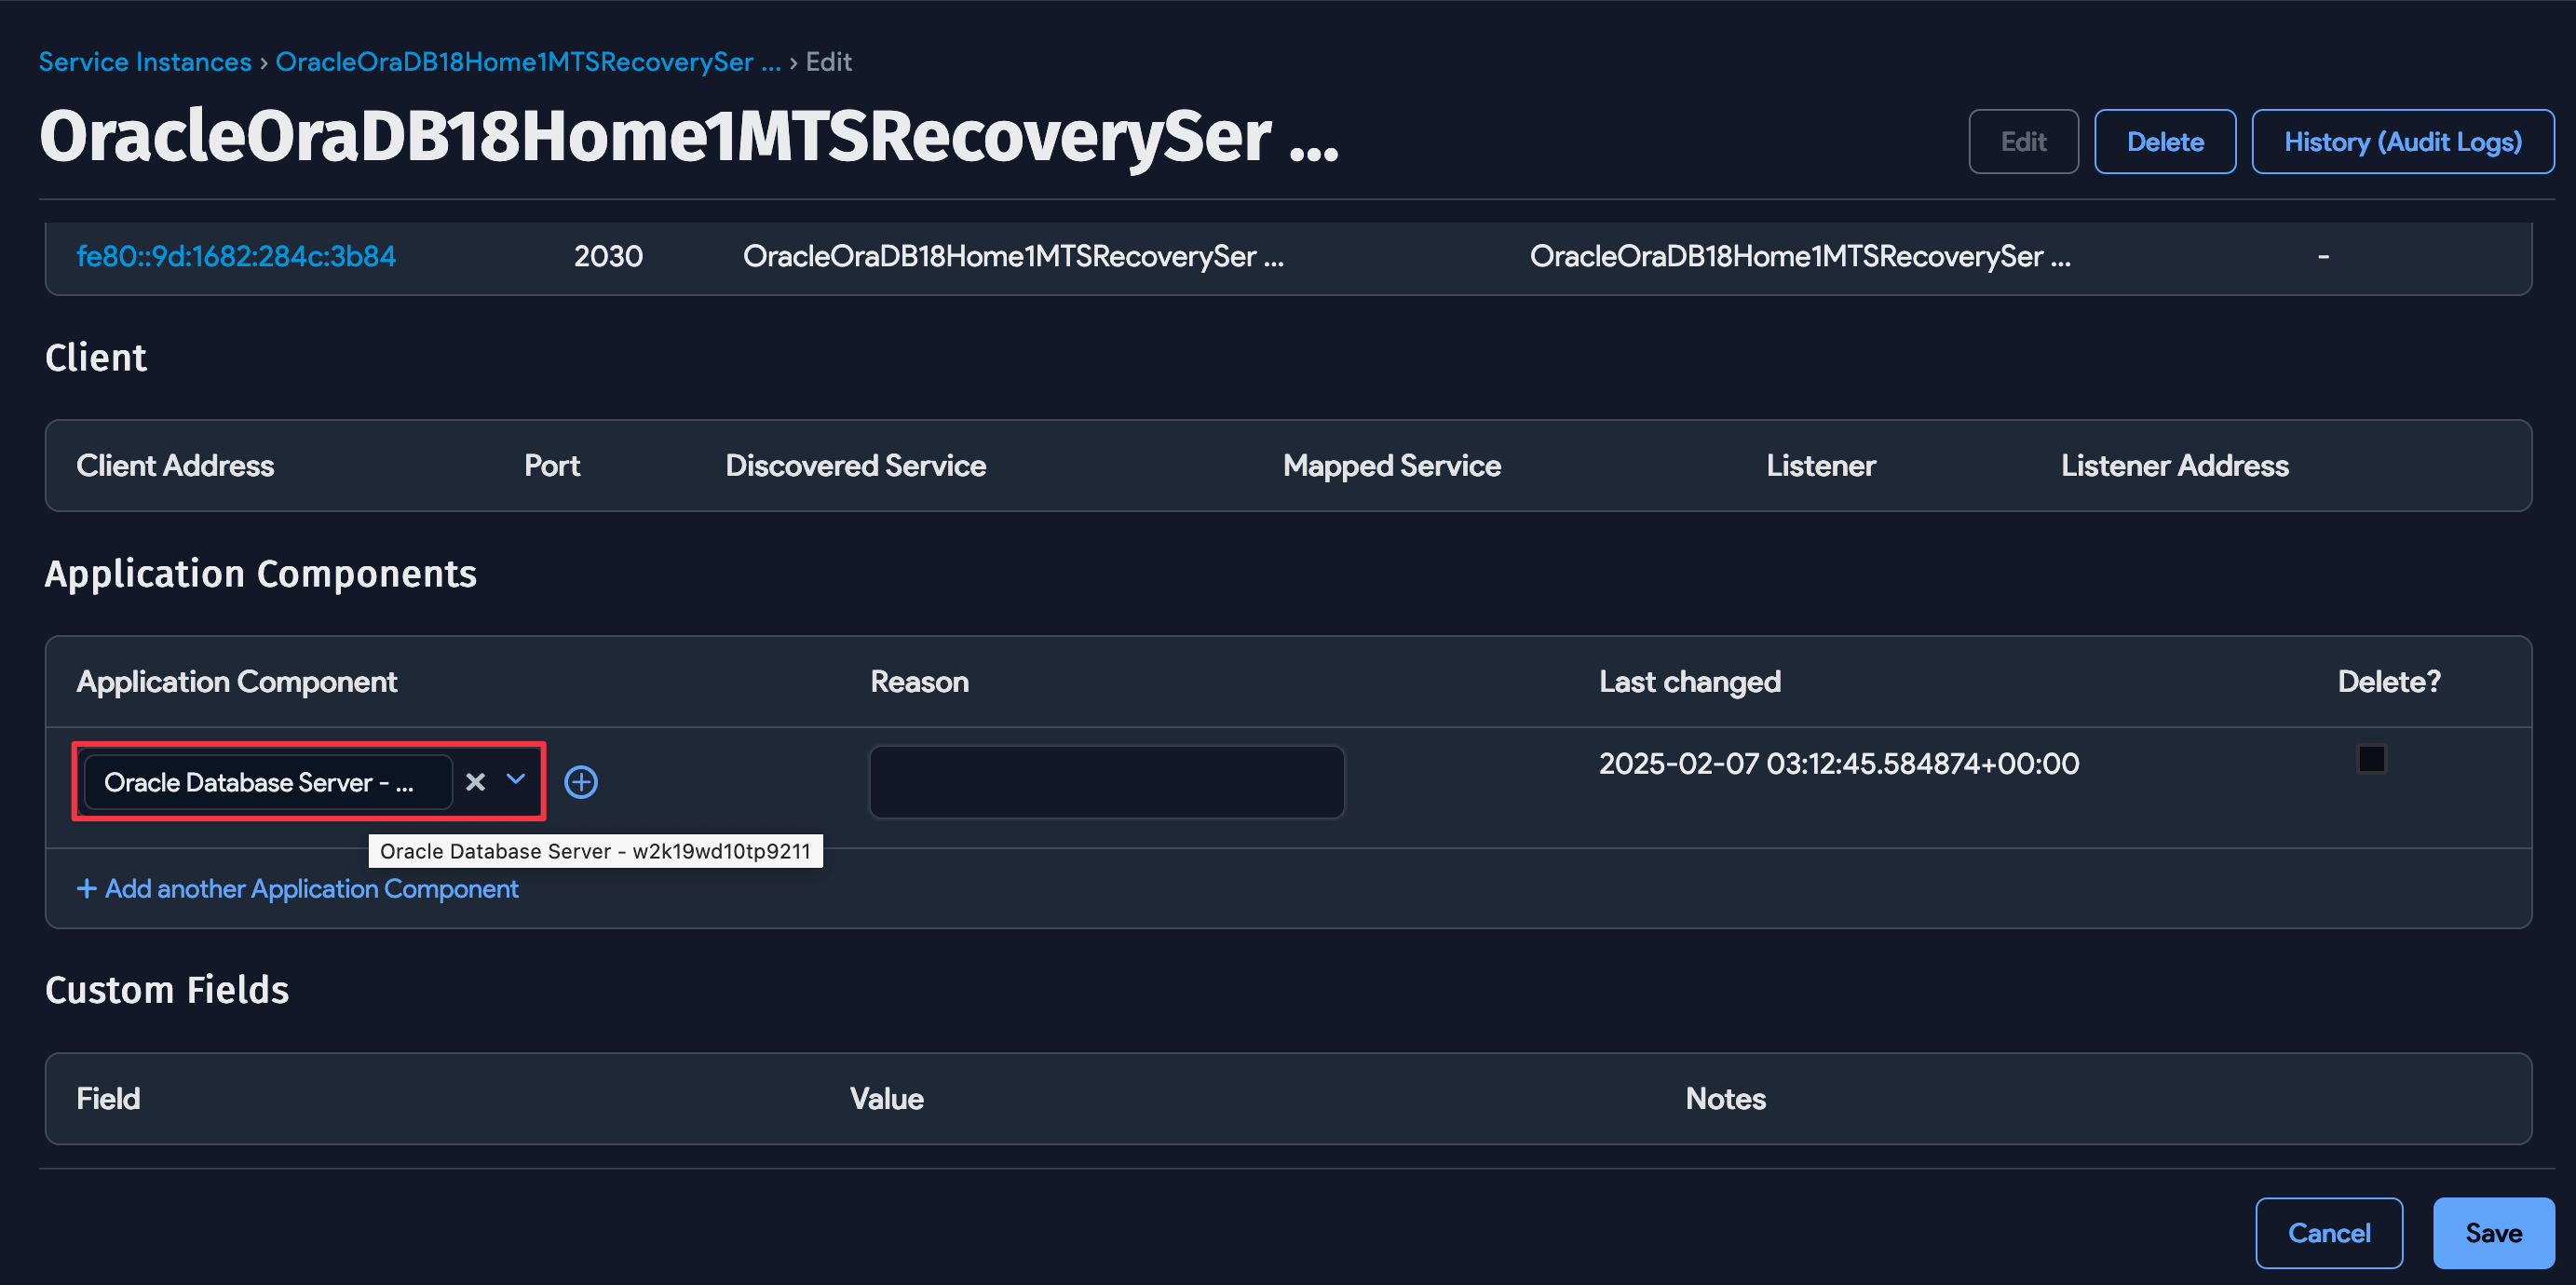The width and height of the screenshot is (2576, 1285).
Task: Click the Oracle Database Server - w2k19wd10tp9211 tooltip
Action: [x=596, y=851]
